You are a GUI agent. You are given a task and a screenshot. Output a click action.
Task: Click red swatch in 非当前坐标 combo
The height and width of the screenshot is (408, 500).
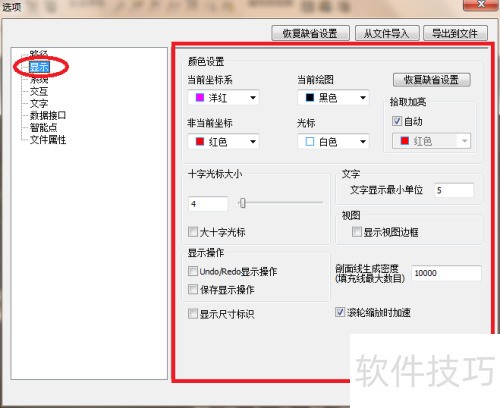200,142
